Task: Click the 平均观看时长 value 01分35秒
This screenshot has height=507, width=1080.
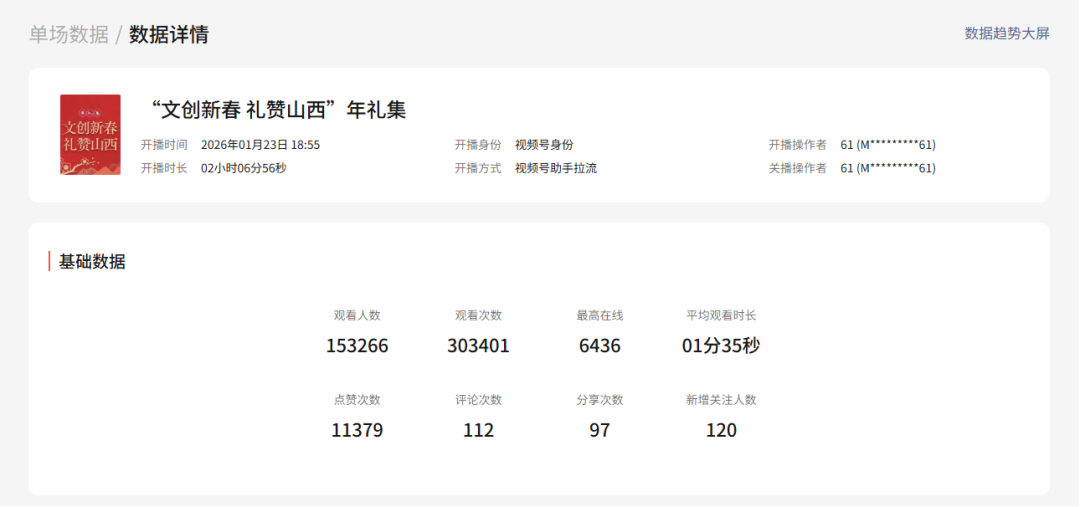Action: tap(721, 346)
